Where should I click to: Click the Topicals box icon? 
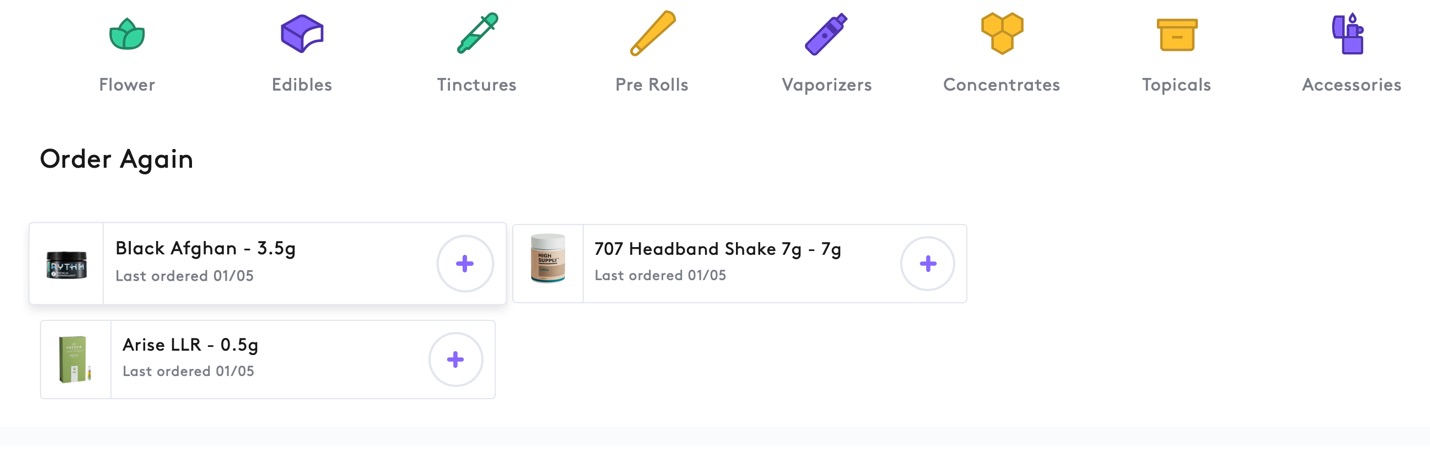point(1176,35)
